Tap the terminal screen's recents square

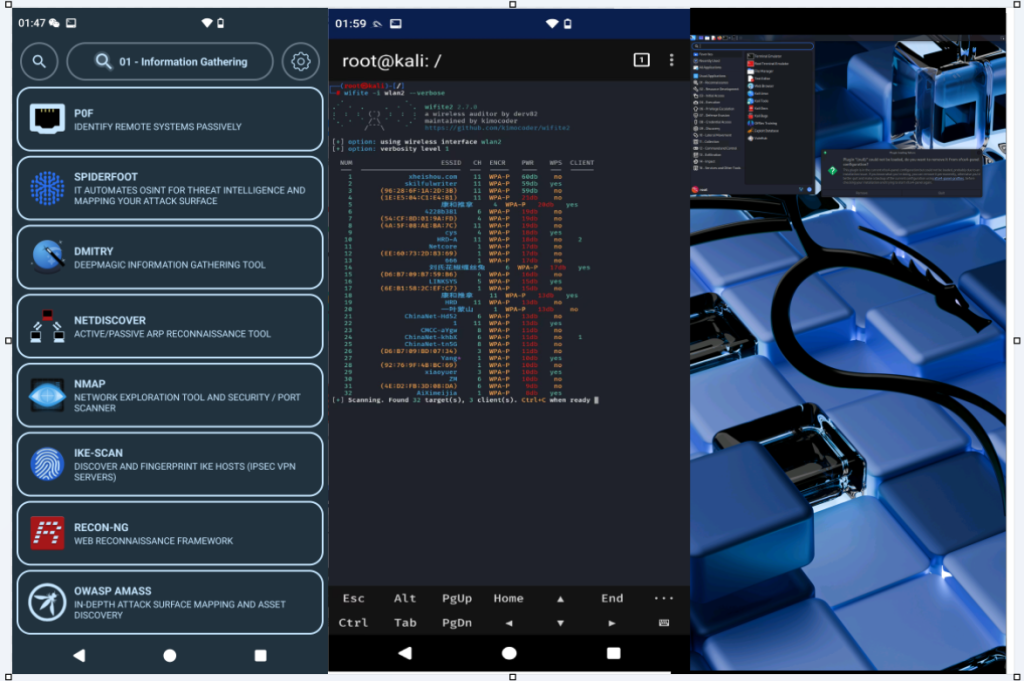(x=613, y=653)
